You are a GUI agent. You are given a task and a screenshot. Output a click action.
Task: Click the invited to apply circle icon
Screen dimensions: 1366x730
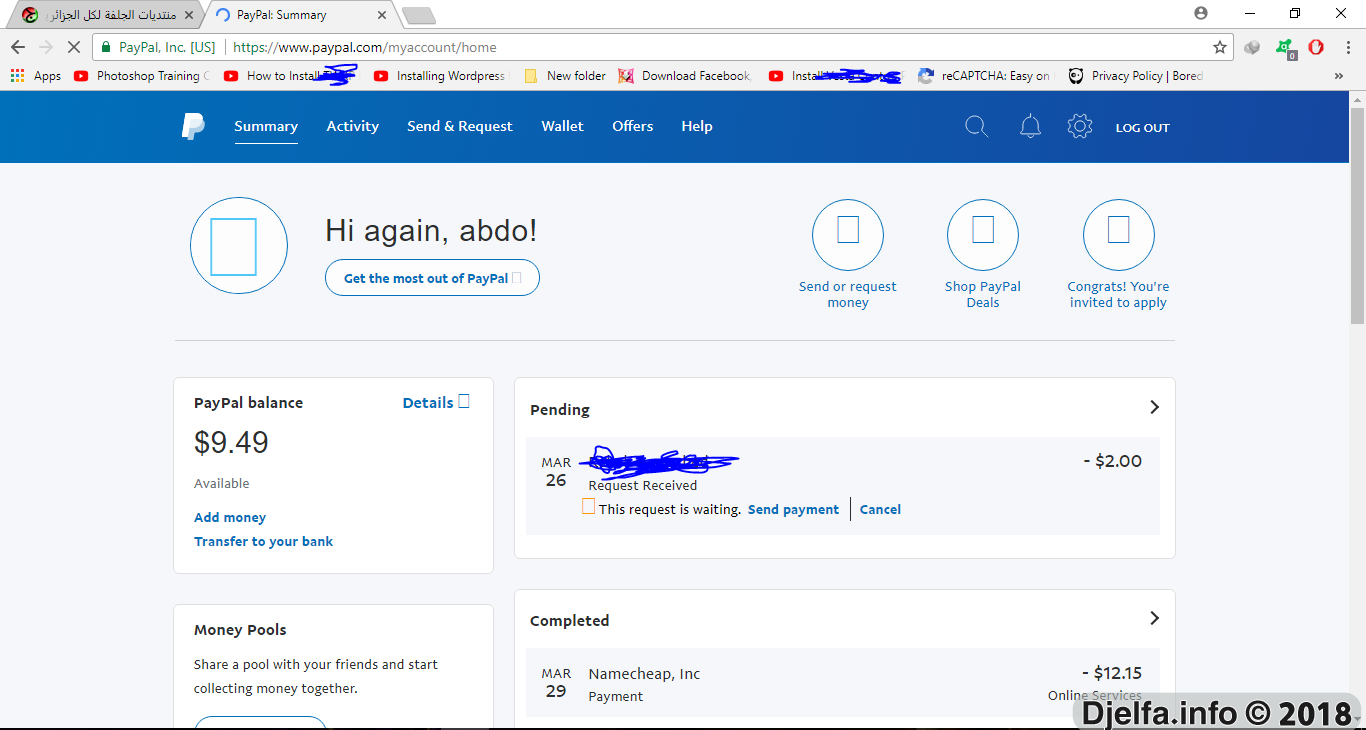pyautogui.click(x=1119, y=235)
